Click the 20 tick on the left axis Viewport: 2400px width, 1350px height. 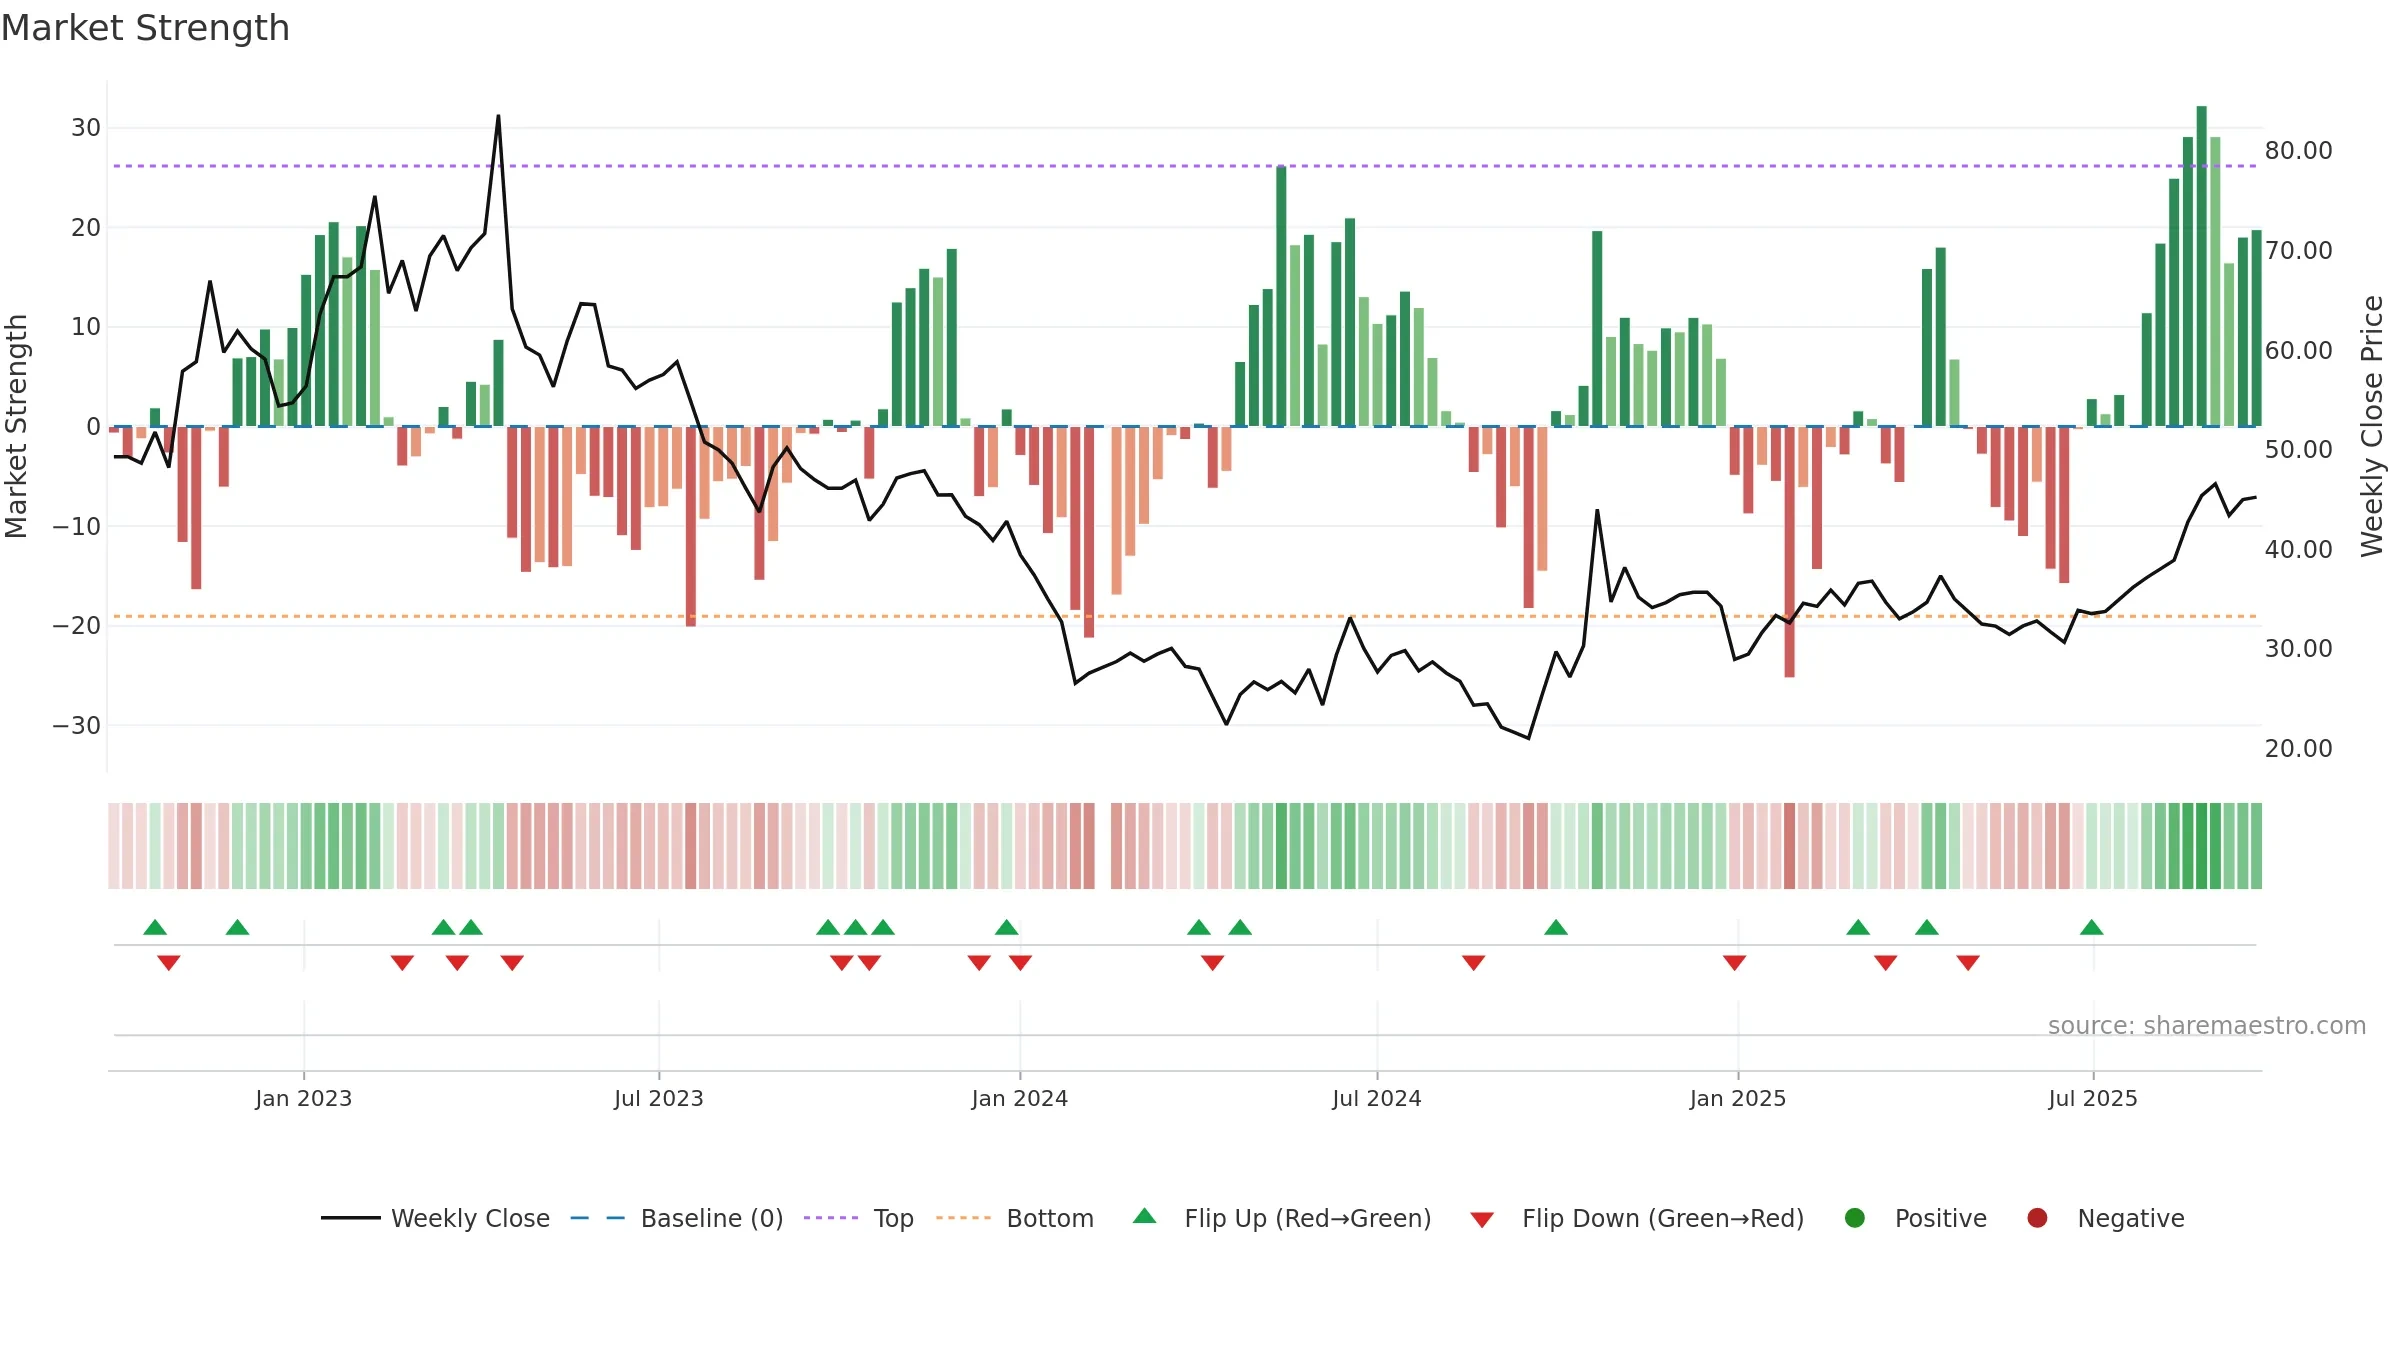86,227
